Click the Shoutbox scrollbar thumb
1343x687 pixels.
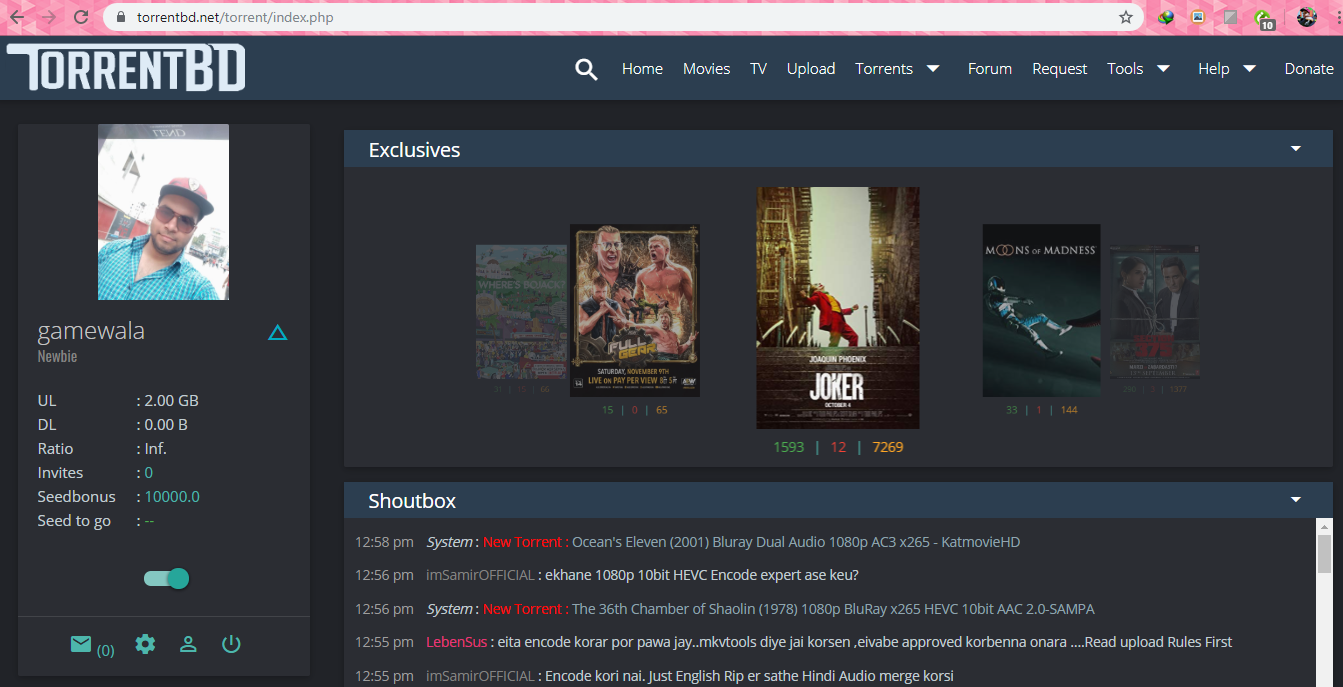(x=1324, y=552)
